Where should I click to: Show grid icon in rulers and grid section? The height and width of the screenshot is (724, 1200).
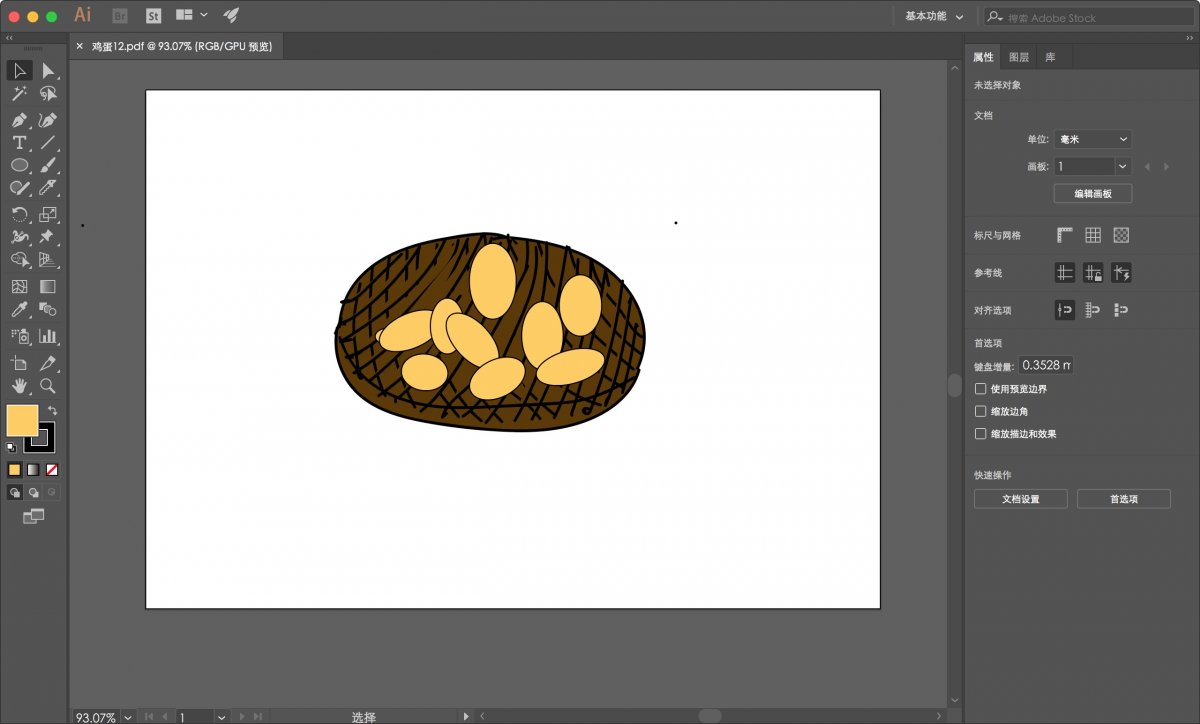pos(1093,235)
